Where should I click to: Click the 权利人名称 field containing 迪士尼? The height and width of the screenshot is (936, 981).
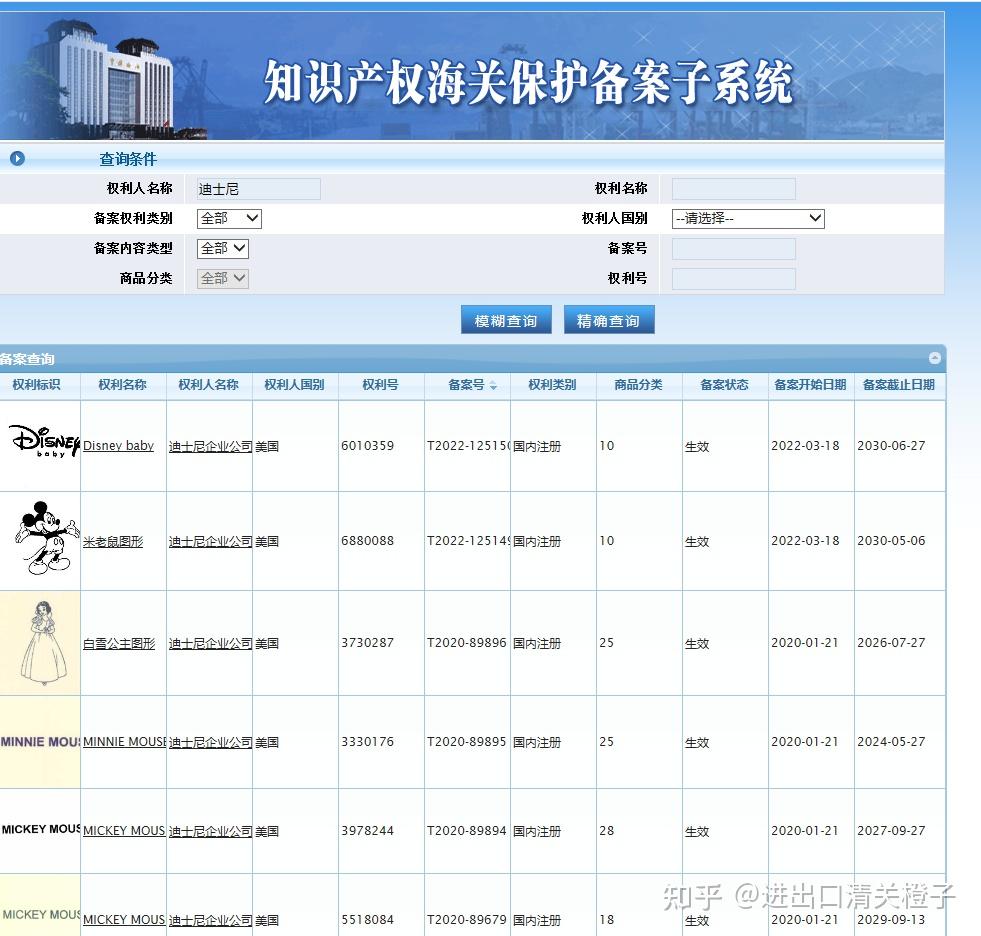pyautogui.click(x=258, y=189)
